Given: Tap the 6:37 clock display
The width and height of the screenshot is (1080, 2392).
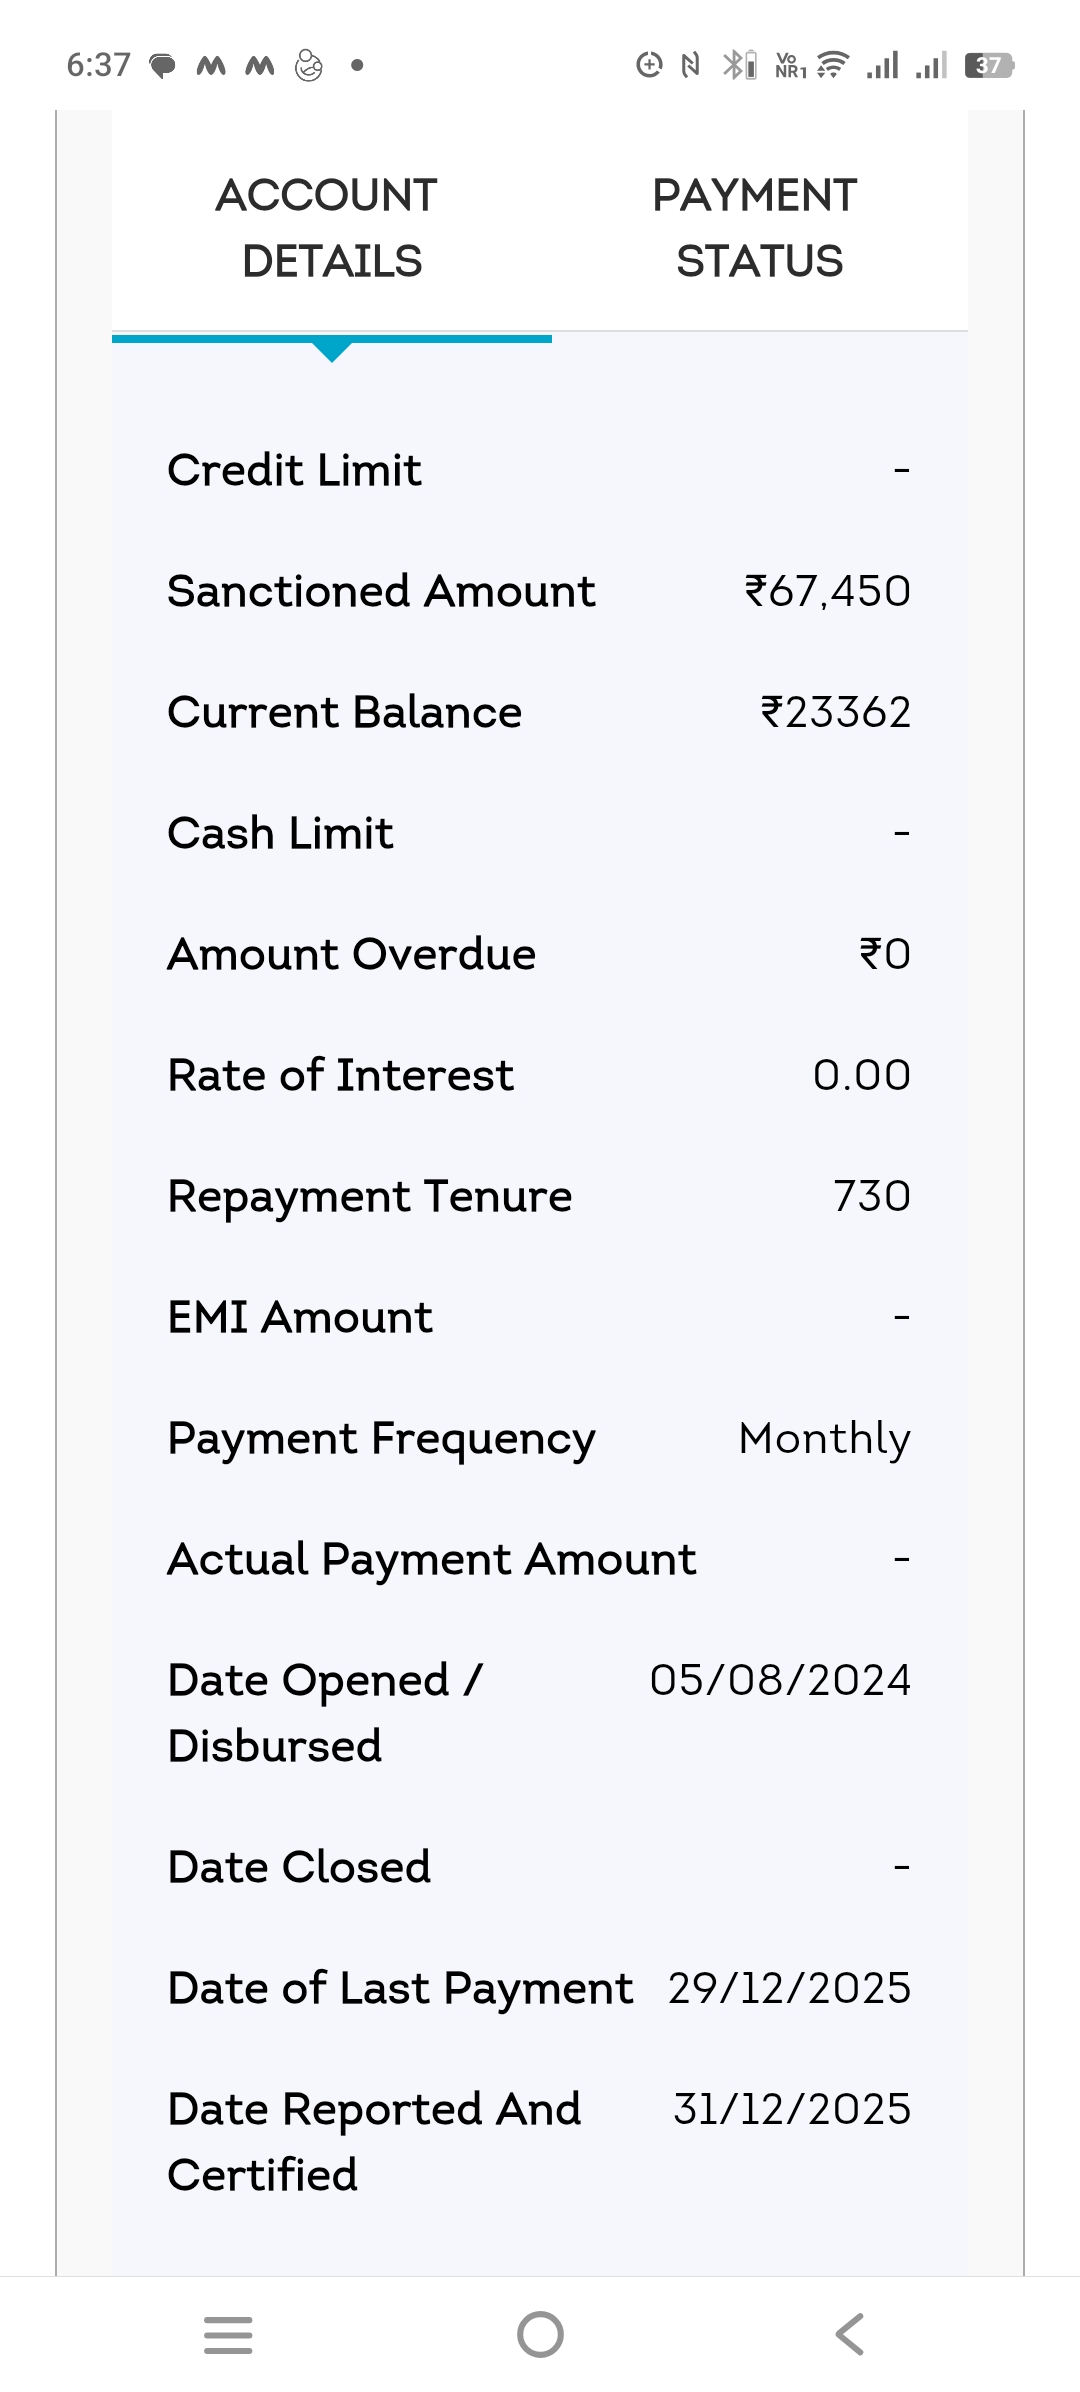Looking at the screenshot, I should coord(98,66).
